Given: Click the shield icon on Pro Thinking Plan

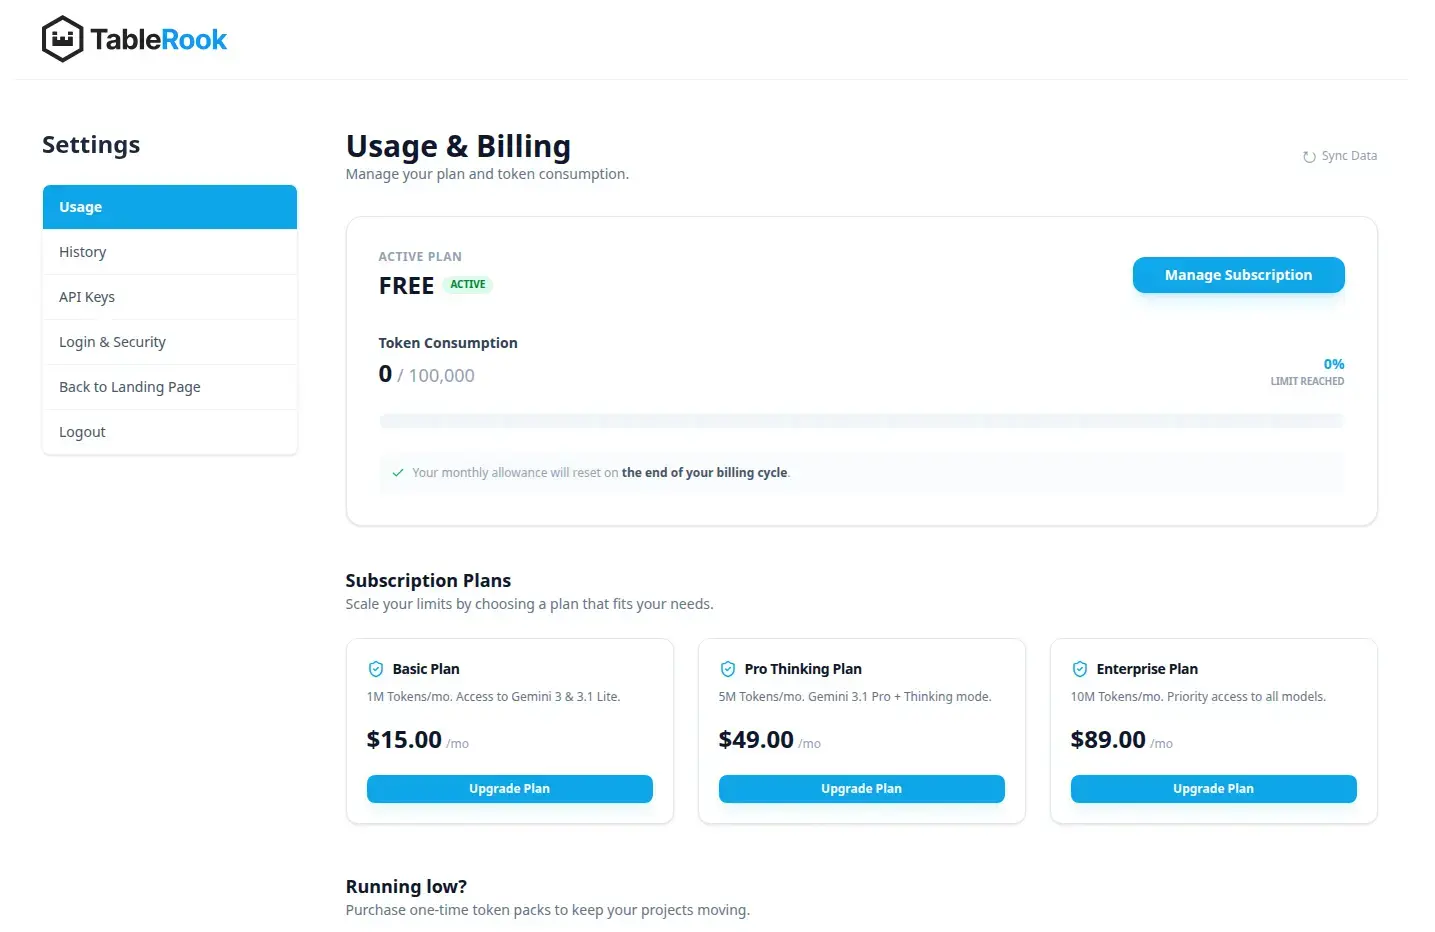Looking at the screenshot, I should (x=728, y=668).
